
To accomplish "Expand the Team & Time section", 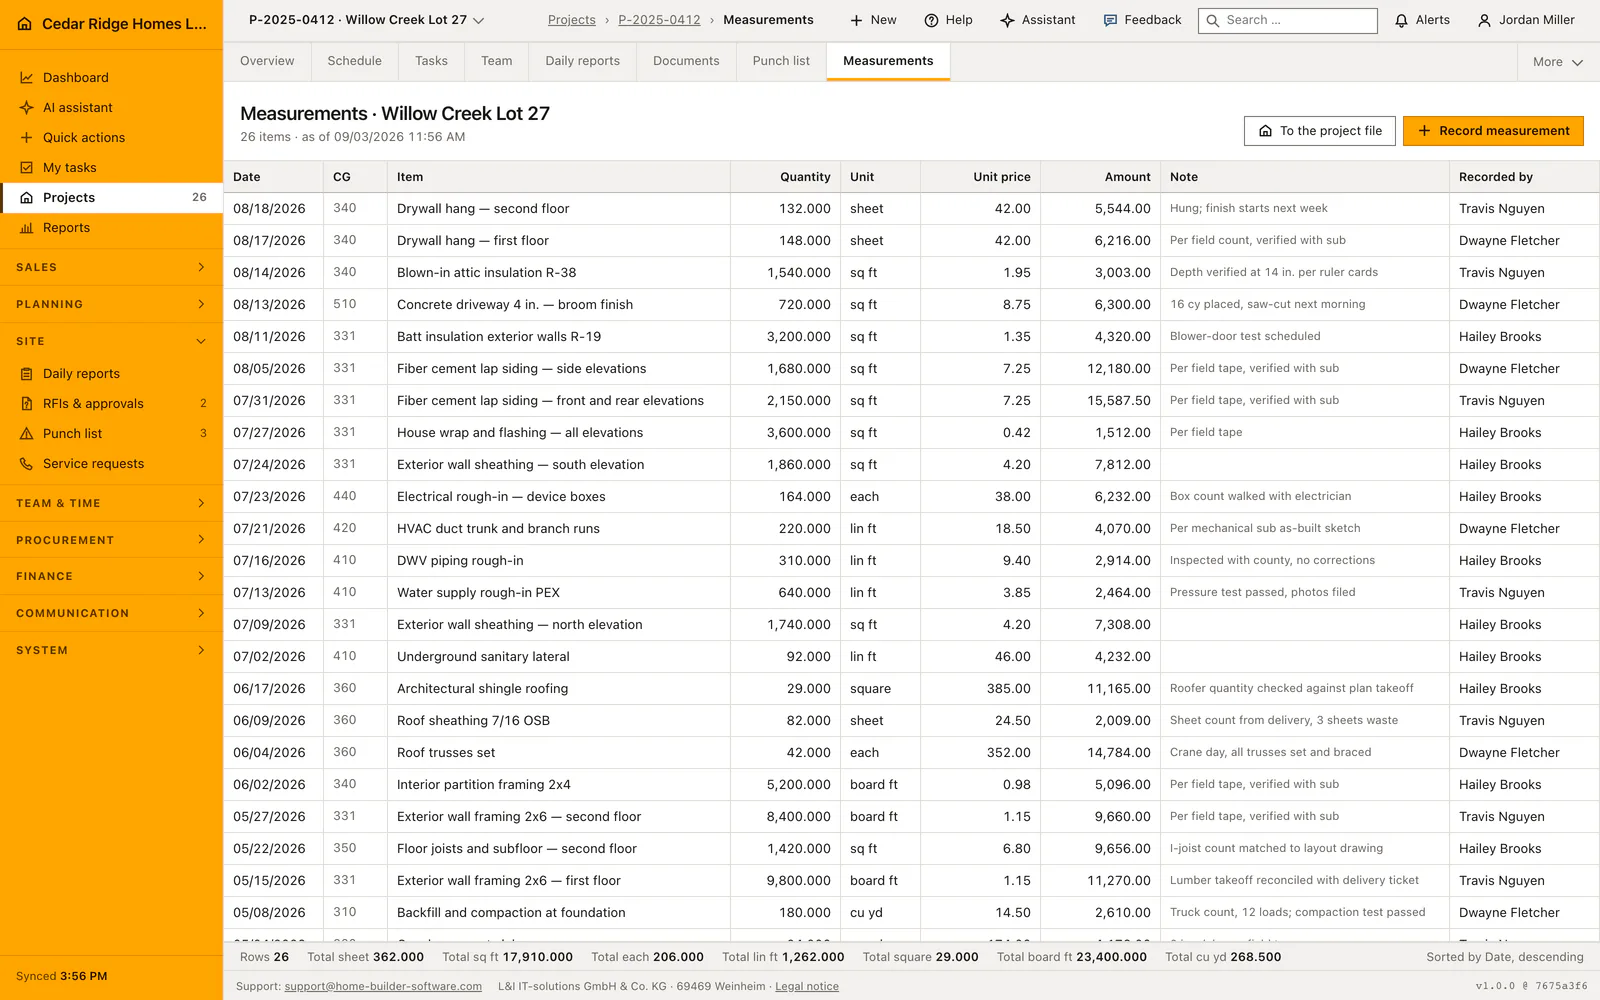I will coord(111,503).
